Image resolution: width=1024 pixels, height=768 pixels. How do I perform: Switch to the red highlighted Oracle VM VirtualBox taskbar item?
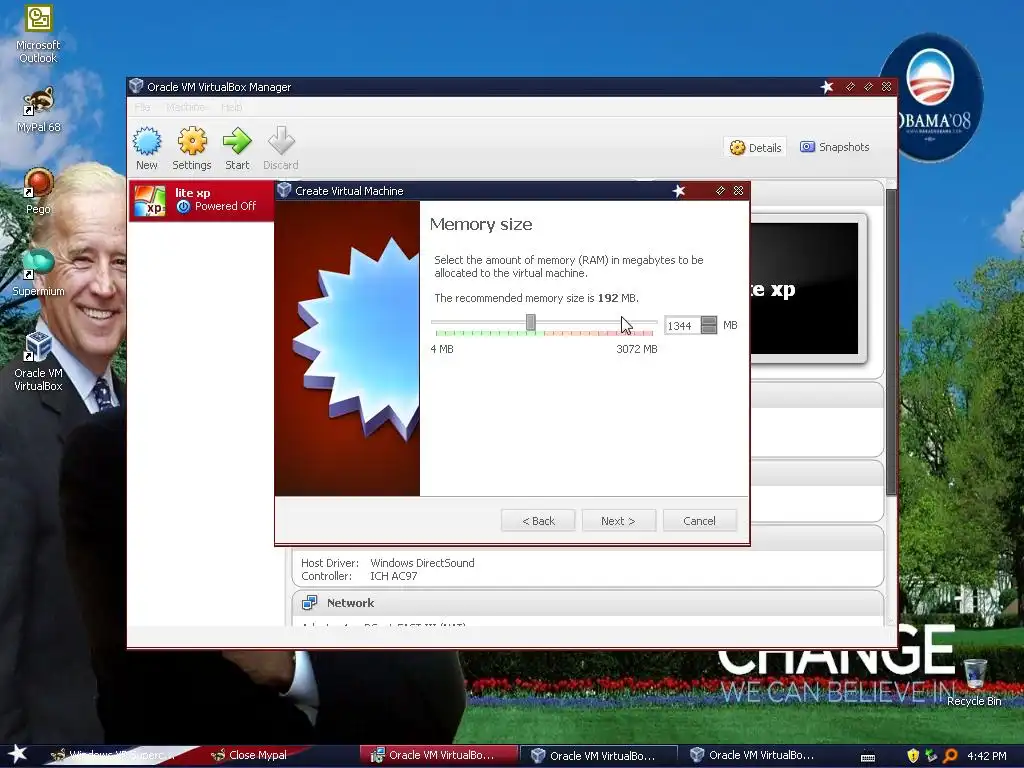point(439,755)
